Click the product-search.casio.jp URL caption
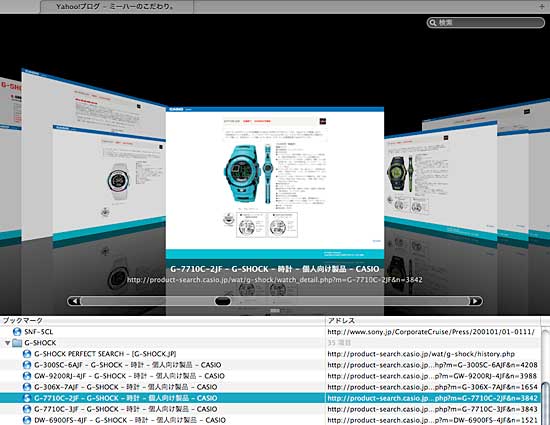 pos(275,280)
